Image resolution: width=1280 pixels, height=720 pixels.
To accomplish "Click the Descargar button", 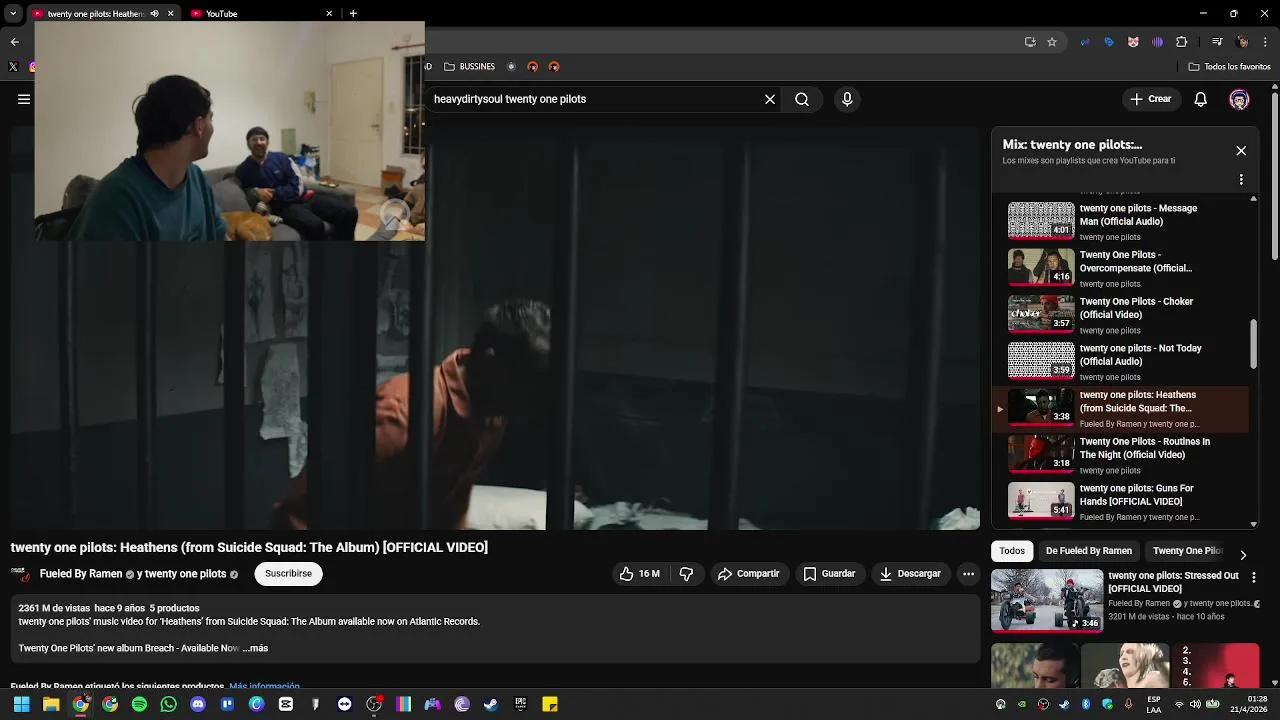I will coord(910,574).
